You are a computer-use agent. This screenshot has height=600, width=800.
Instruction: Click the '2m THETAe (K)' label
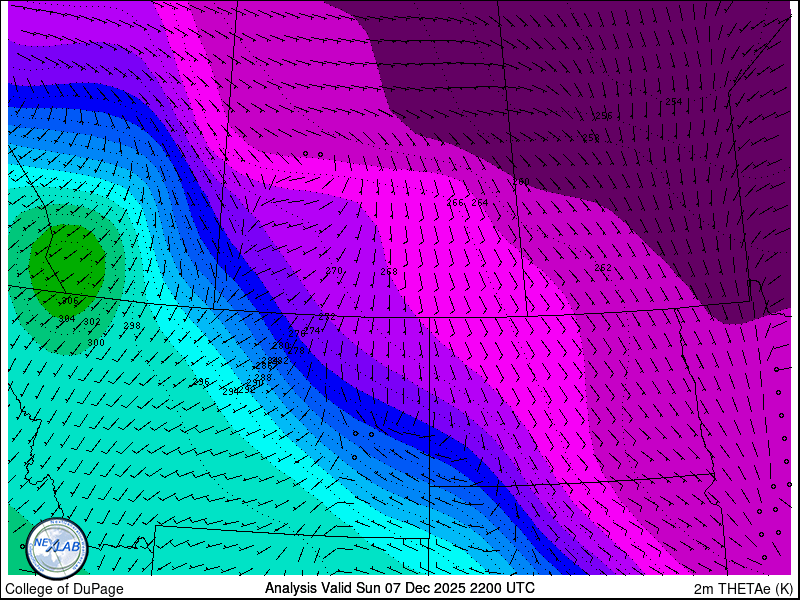click(744, 589)
